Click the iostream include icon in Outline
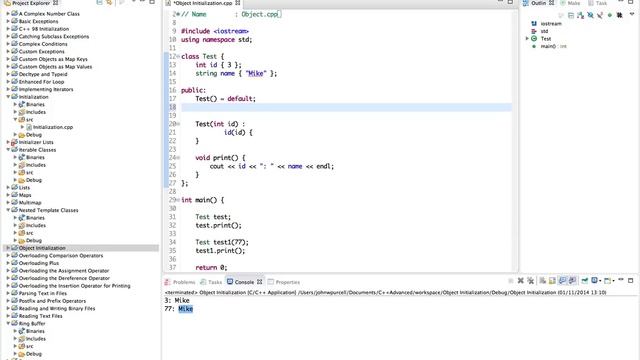The width and height of the screenshot is (640, 360). [x=534, y=24]
